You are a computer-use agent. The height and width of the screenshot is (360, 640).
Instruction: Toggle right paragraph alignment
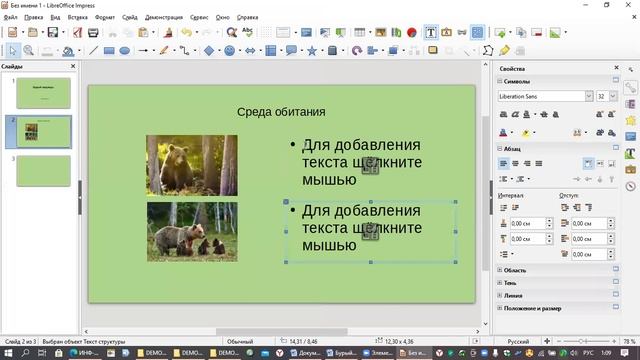click(527, 164)
